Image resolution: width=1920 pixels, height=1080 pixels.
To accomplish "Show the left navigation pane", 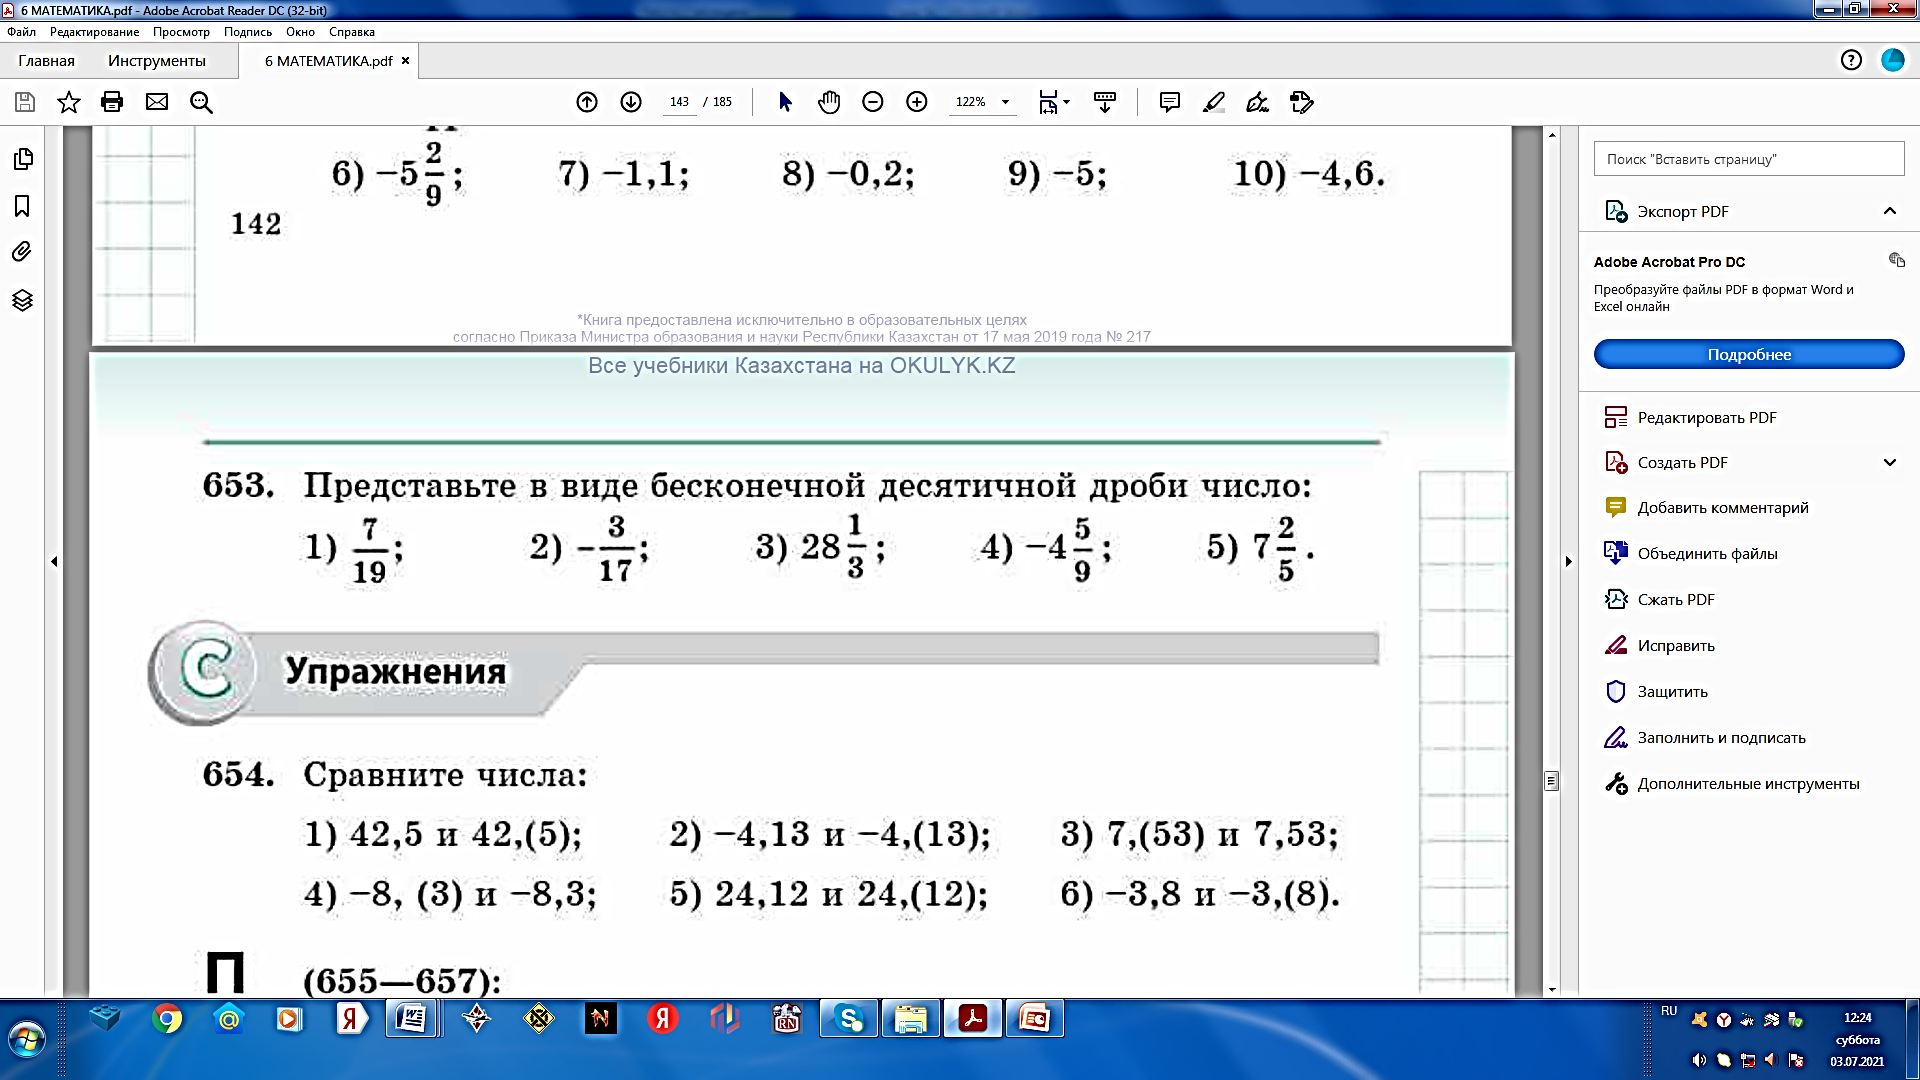I will click(54, 562).
